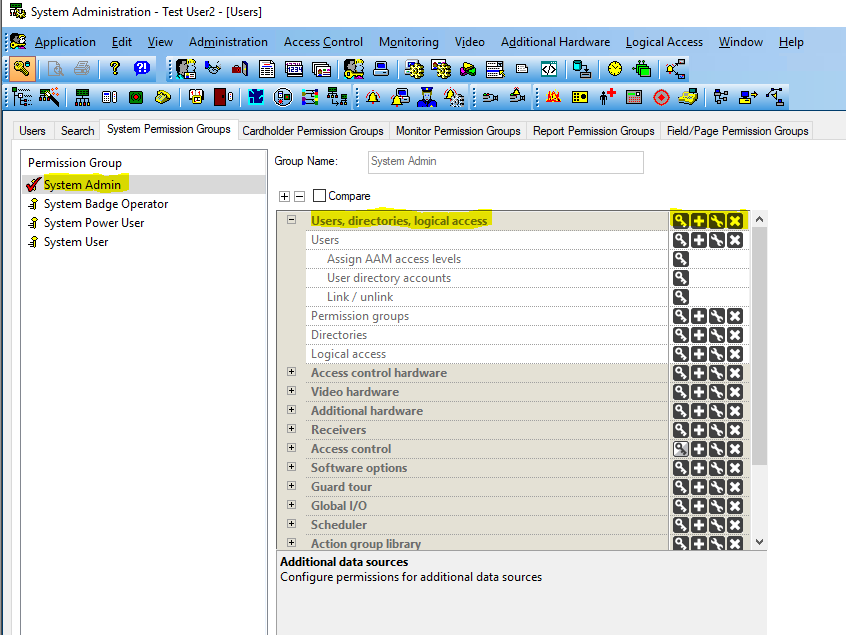Expand the Video hardware group
Screen dimensions: 846x635
[291, 391]
